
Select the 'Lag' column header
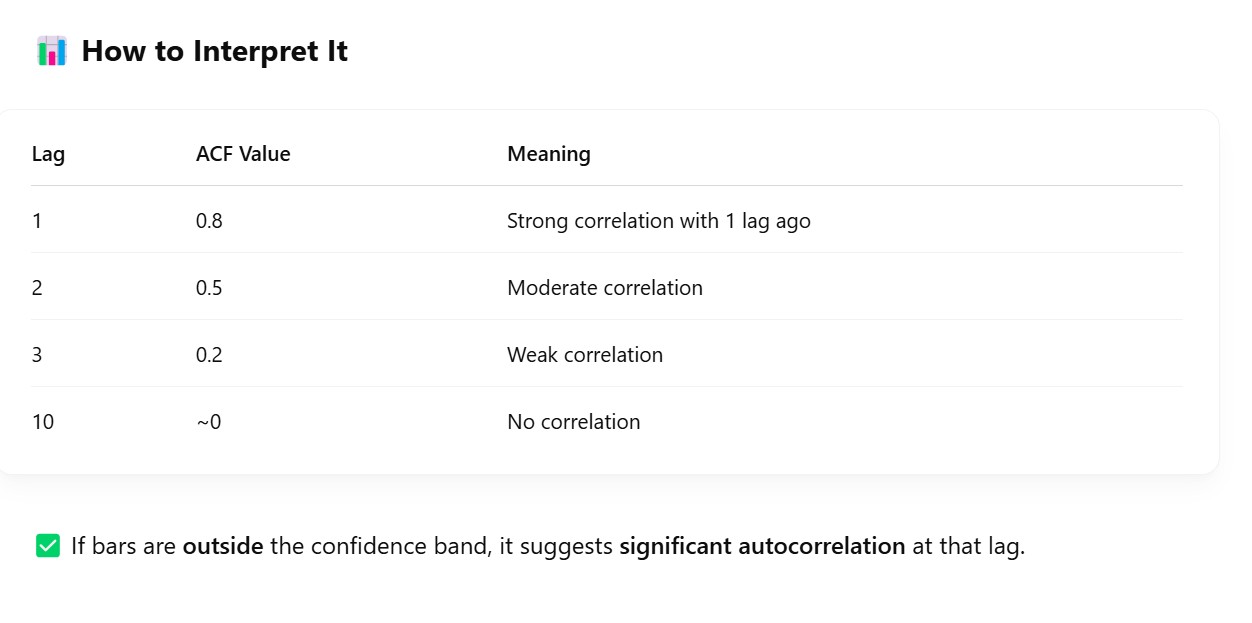click(x=48, y=154)
